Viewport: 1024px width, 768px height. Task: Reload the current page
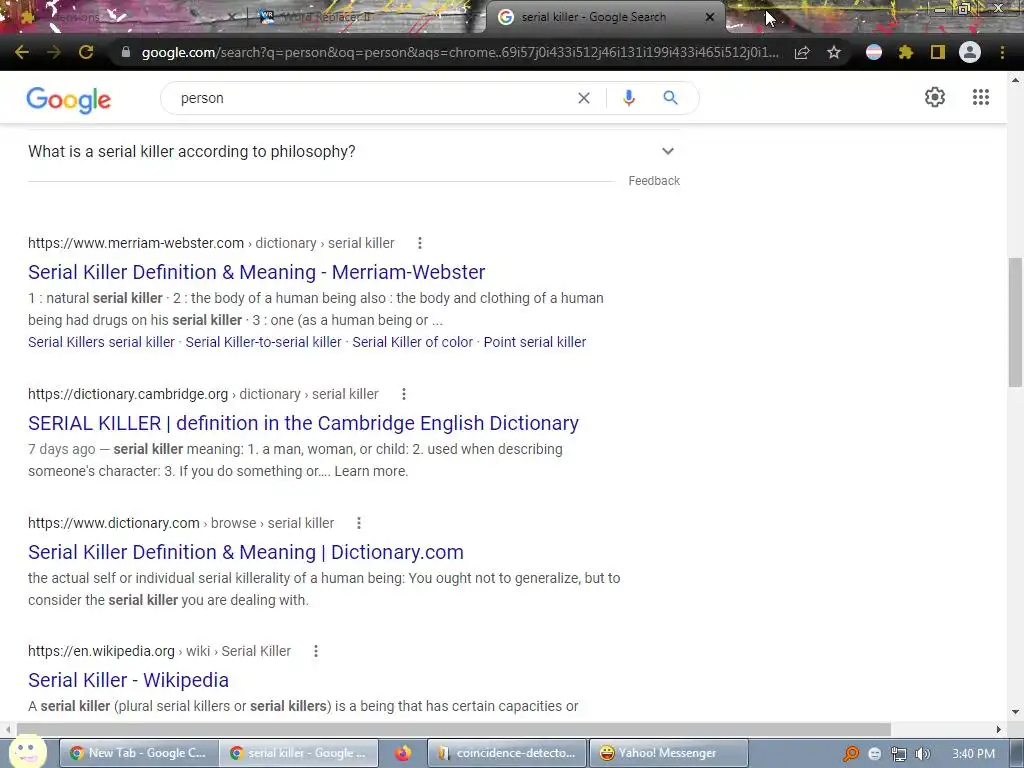[x=86, y=52]
